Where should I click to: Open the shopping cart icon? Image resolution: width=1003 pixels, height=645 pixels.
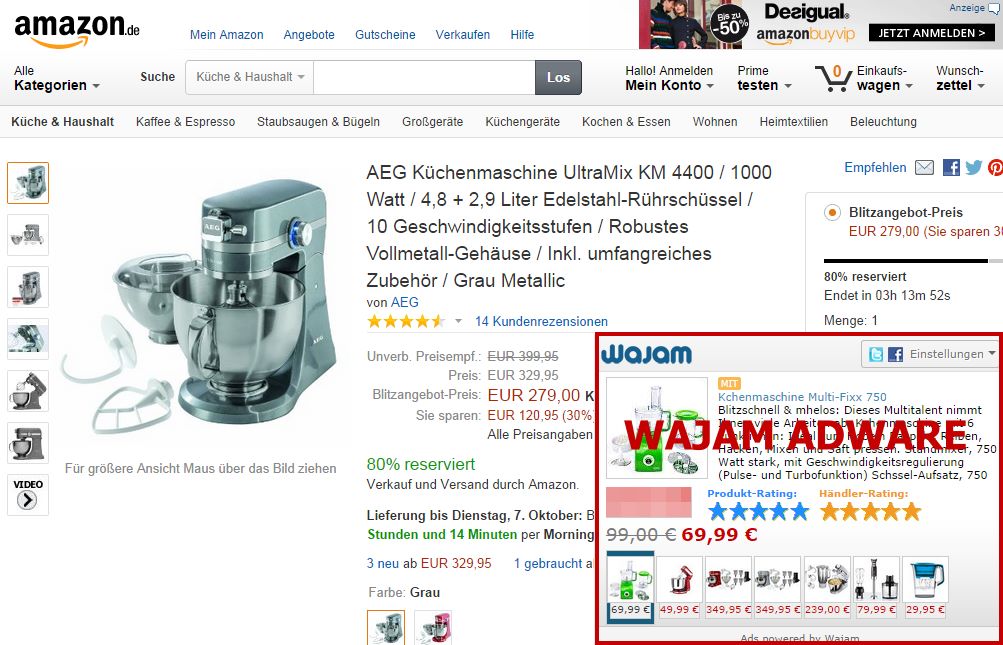[833, 78]
